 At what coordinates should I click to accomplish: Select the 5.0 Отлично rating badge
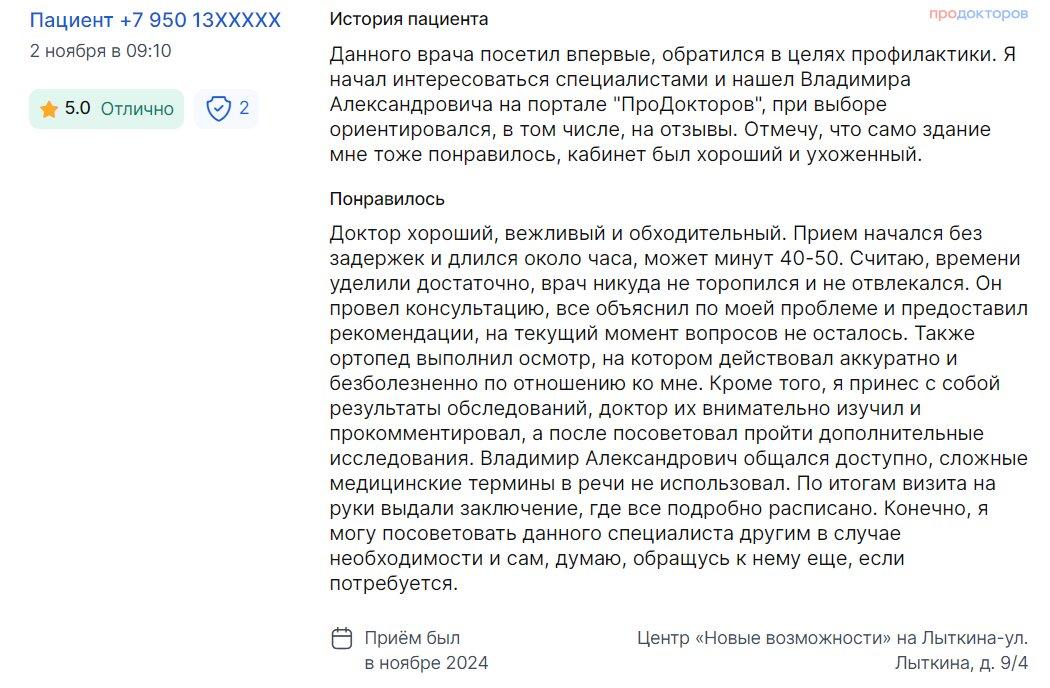coord(106,109)
